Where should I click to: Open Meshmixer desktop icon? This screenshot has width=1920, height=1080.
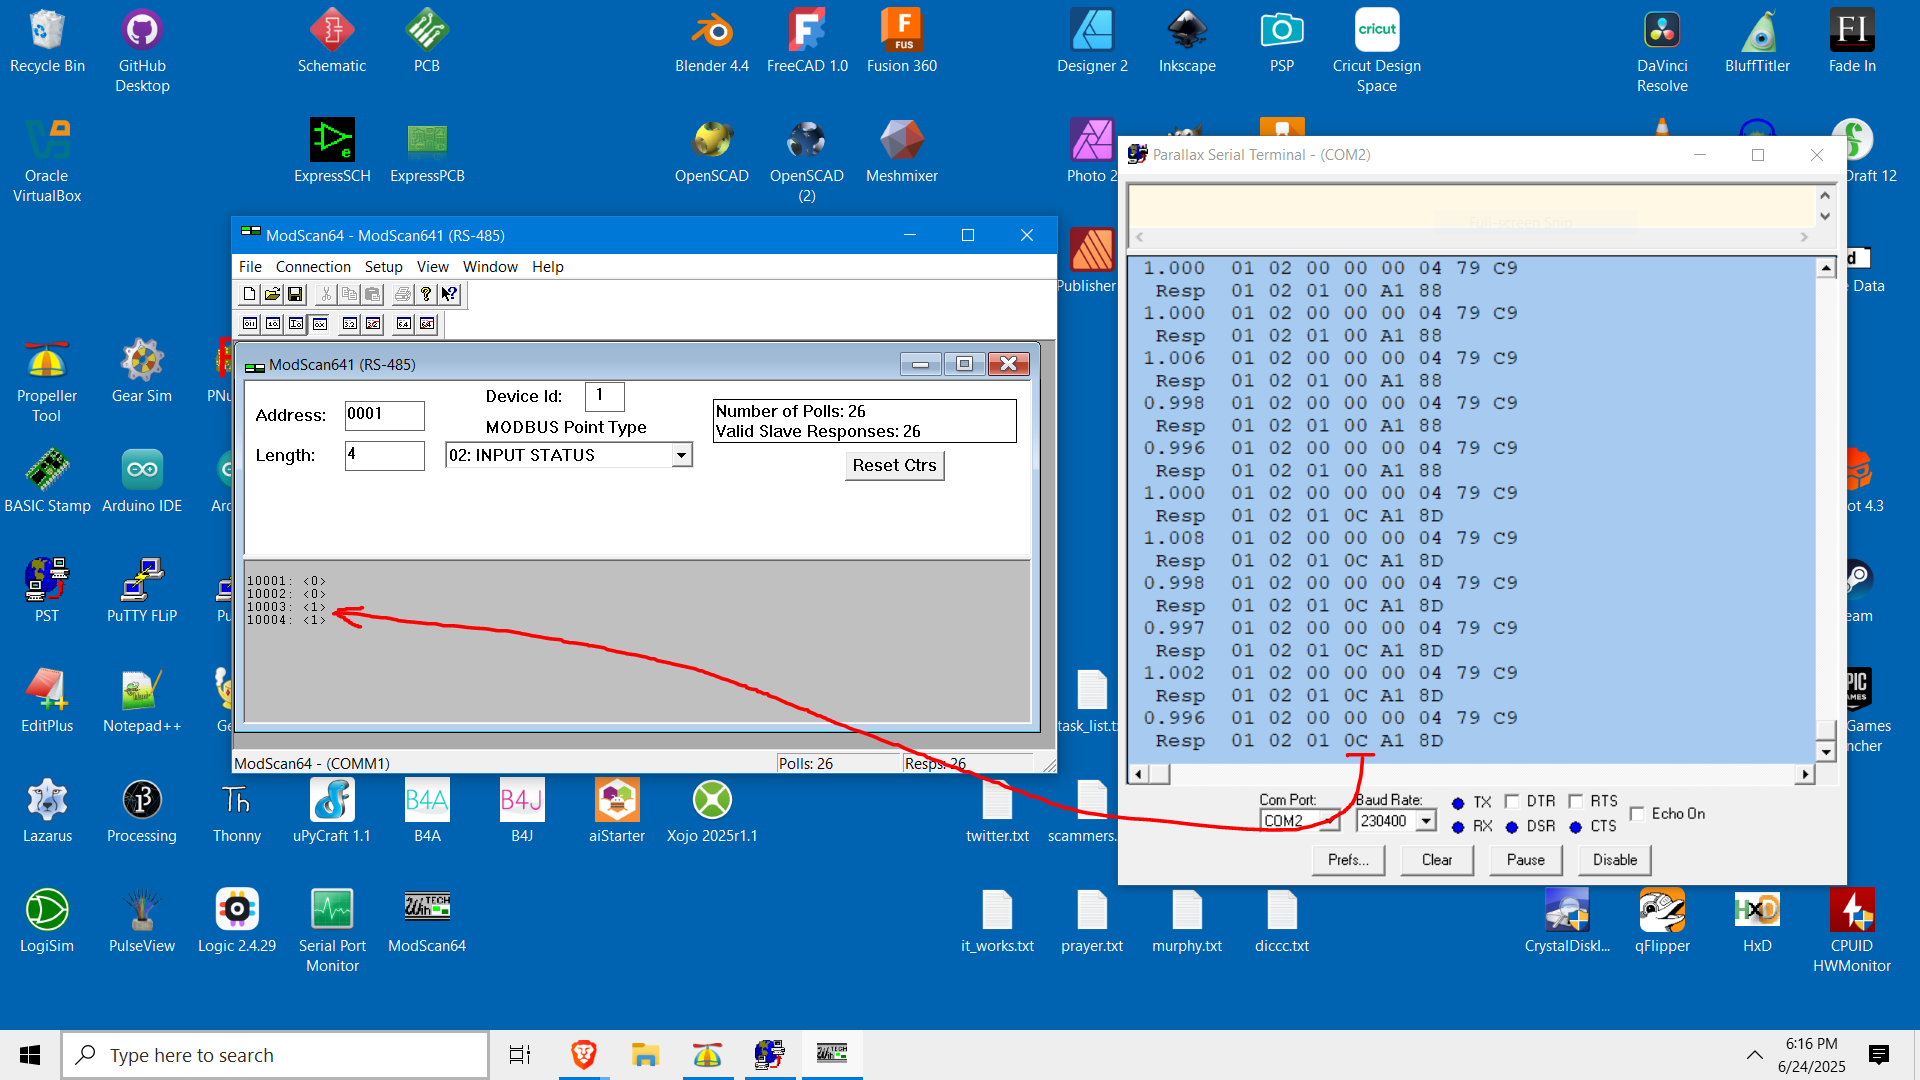[902, 152]
